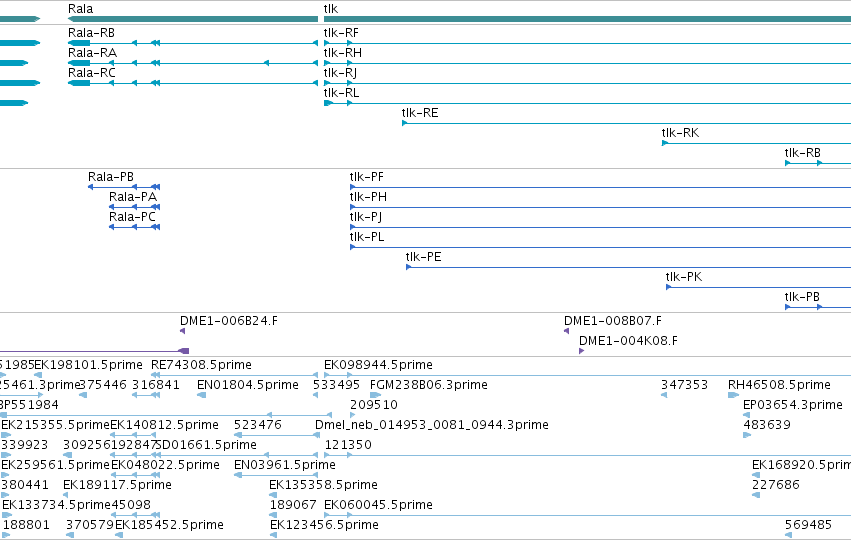Select EST EN03961.5prime
Viewport: 851px width, 540px height.
click(276, 475)
